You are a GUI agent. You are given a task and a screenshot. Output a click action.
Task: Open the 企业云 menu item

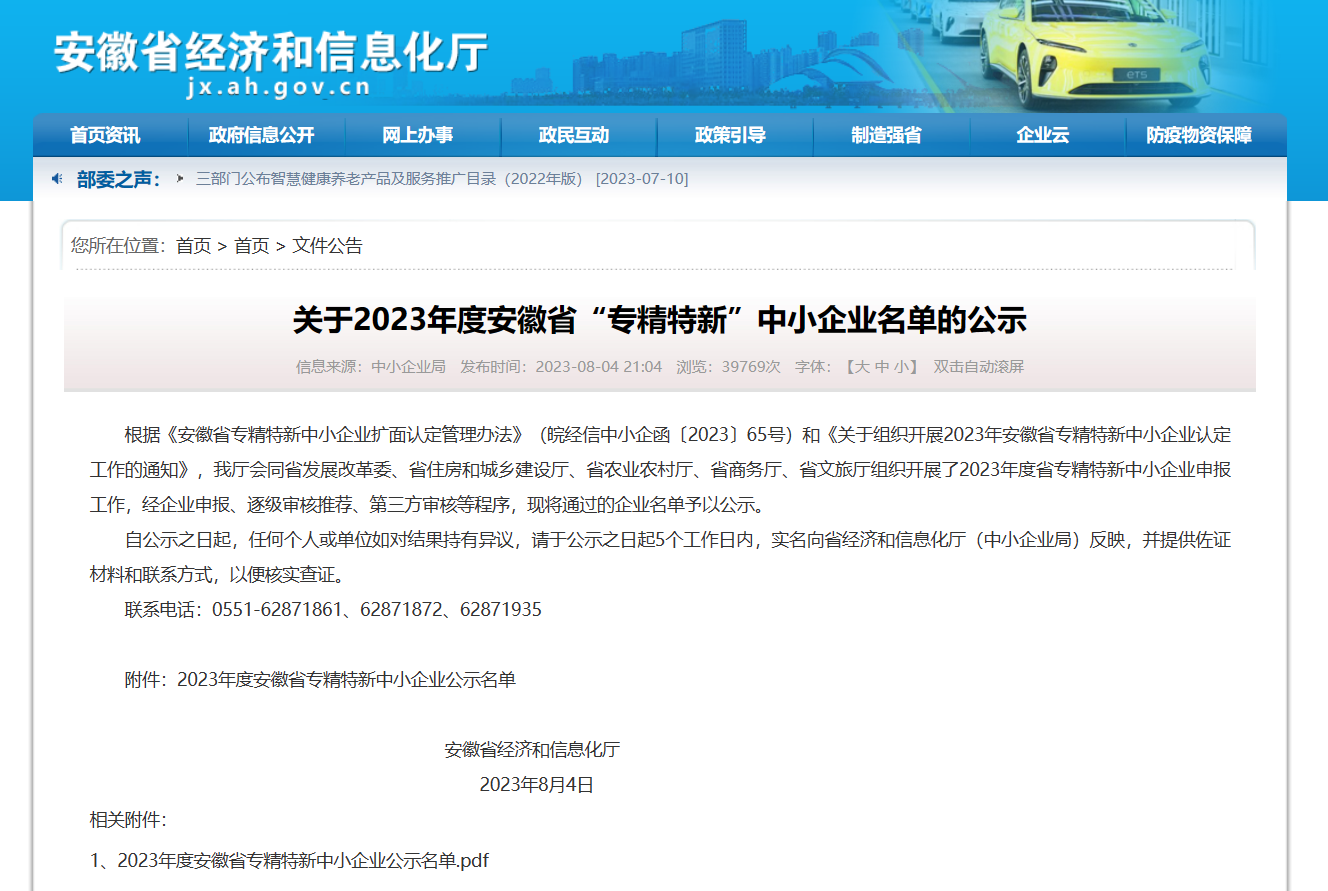click(1042, 135)
